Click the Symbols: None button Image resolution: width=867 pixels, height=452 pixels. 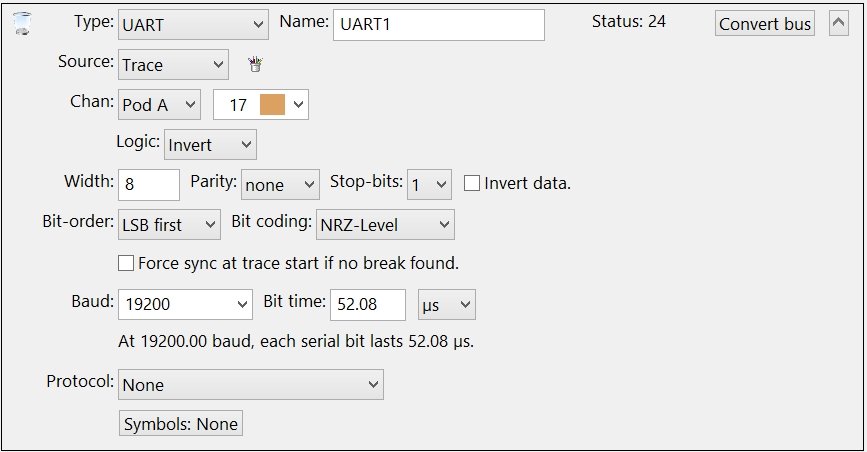coord(181,424)
